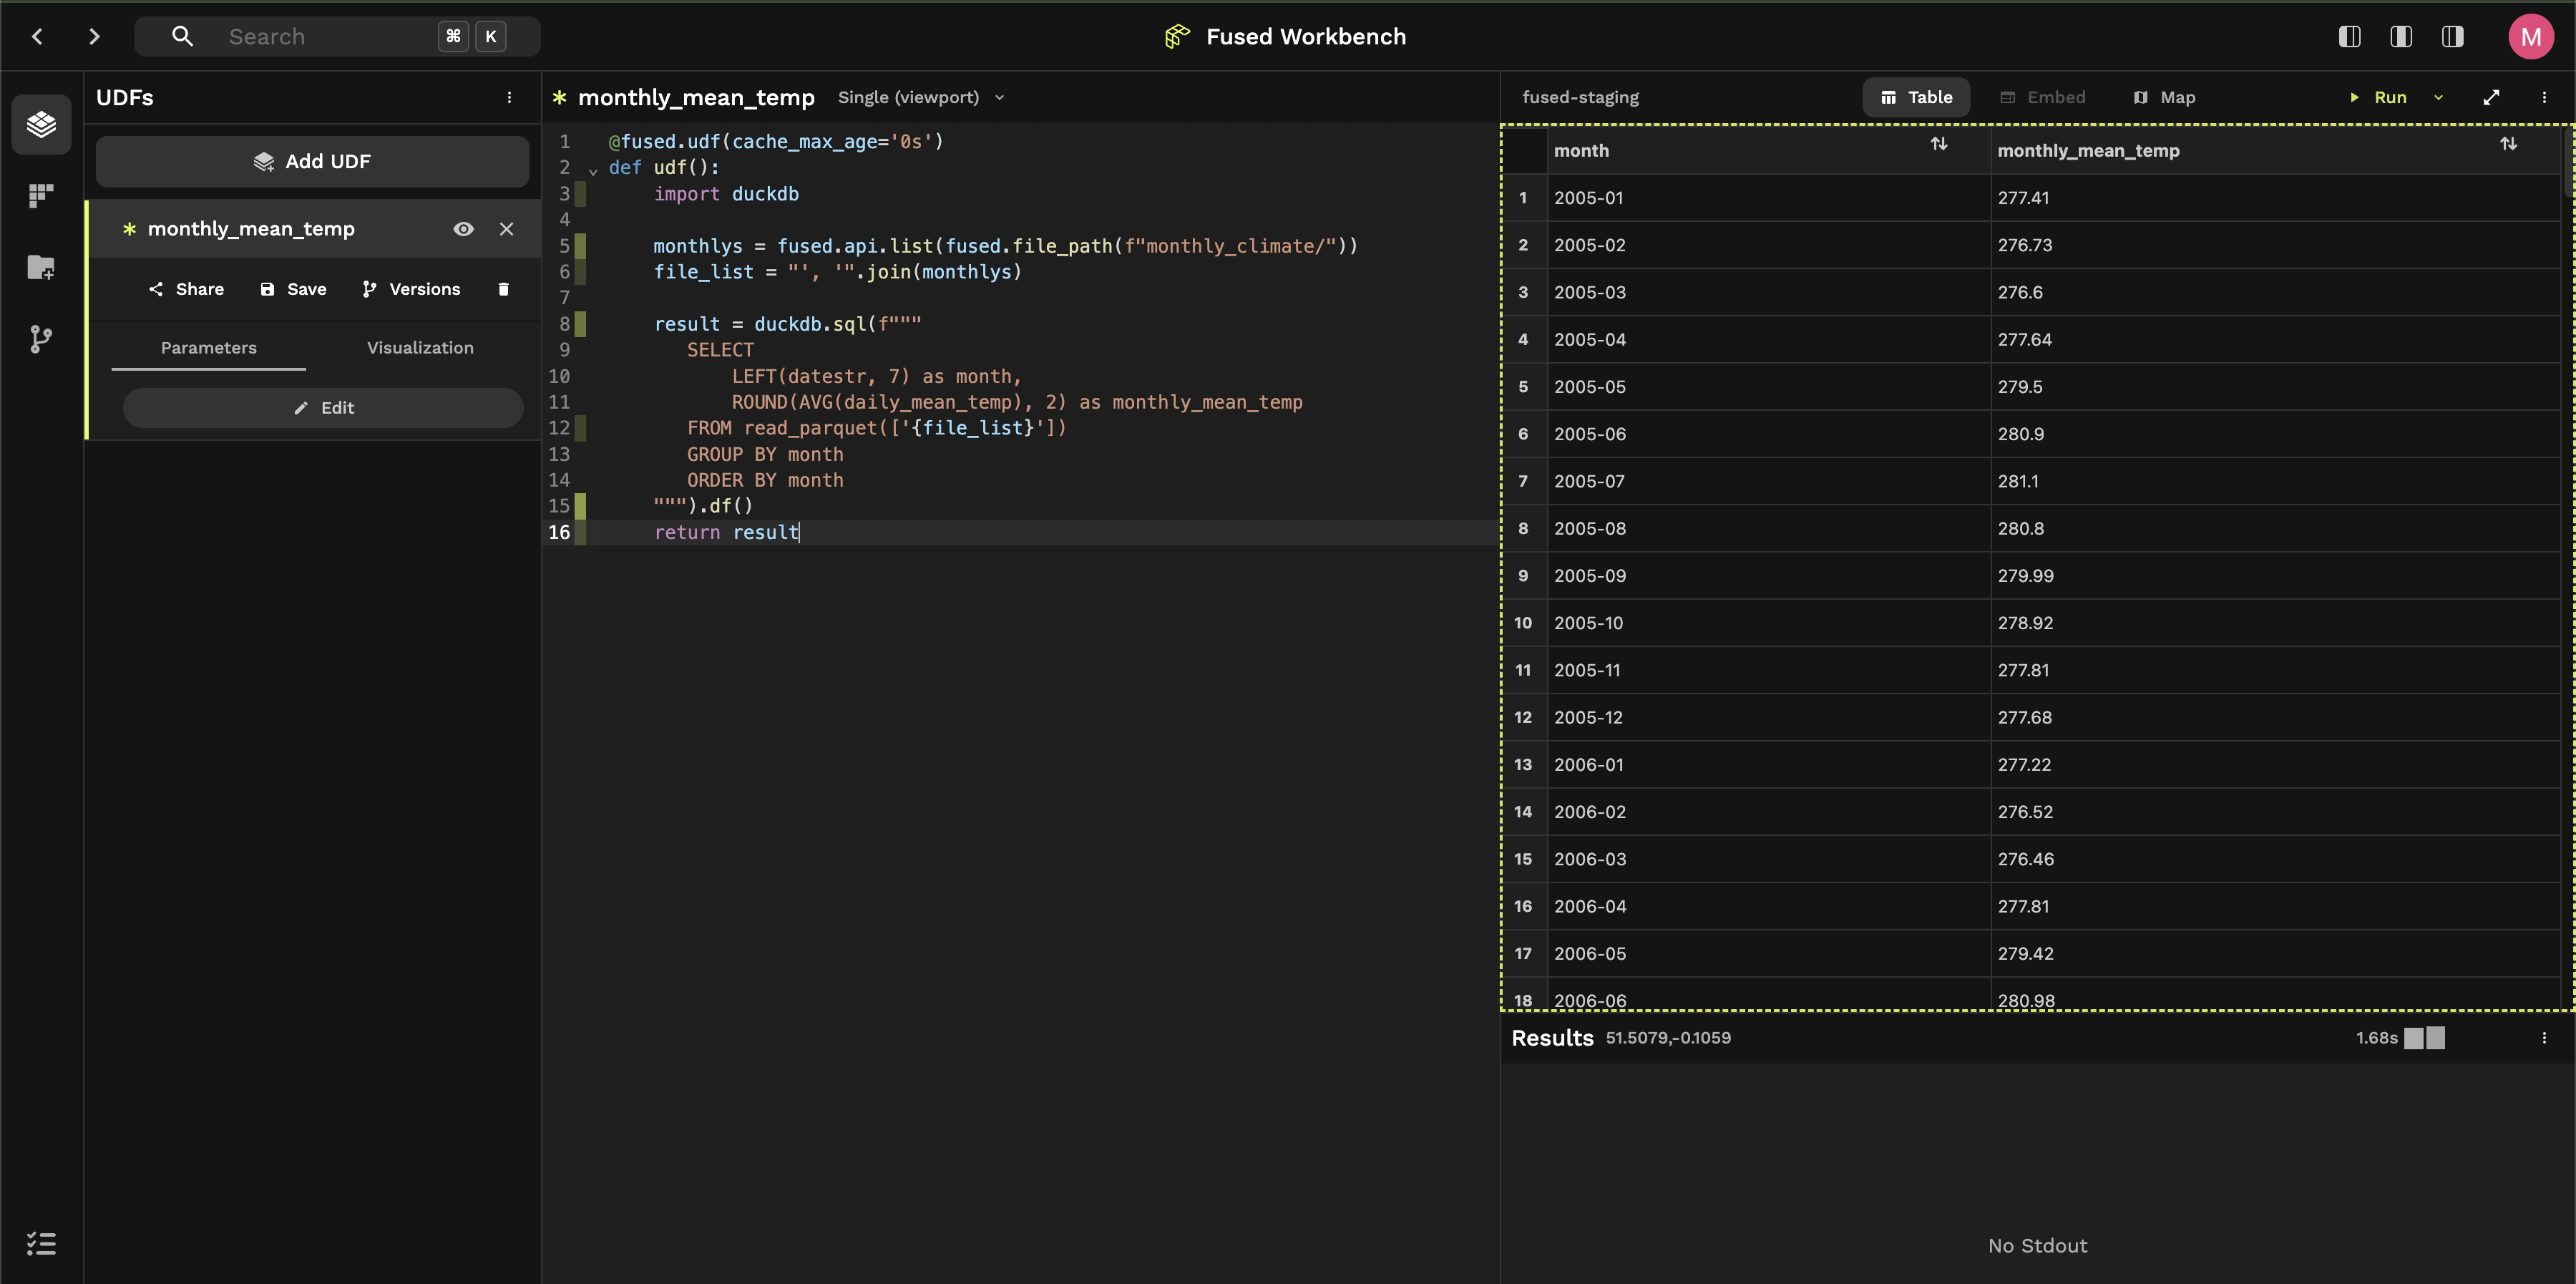Expand results panel to fullscreen

coord(2491,97)
